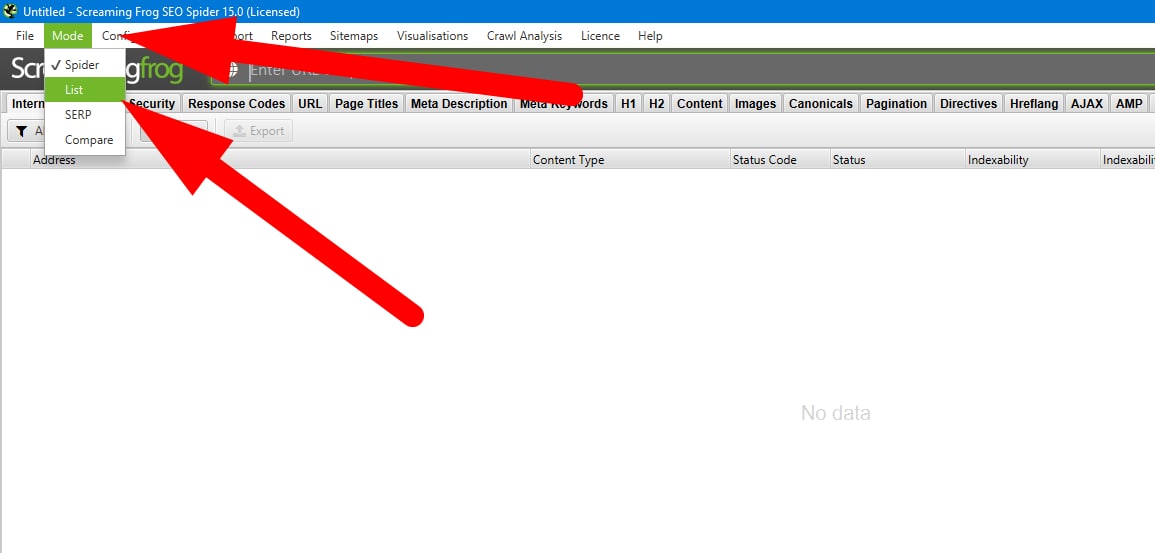This screenshot has height=553, width=1155.
Task: Open the Help menu
Action: [650, 35]
